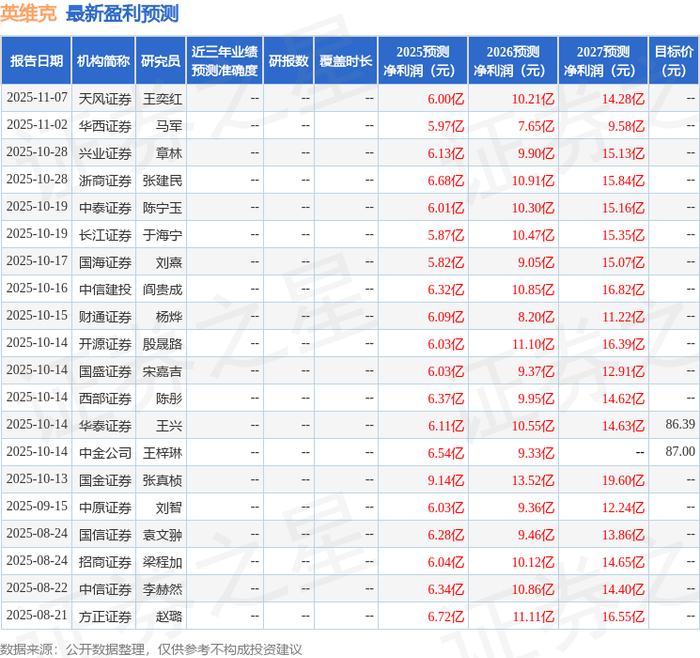This screenshot has width=700, height=658.
Task: Click the 2027预测净利润 column header
Action: (x=603, y=61)
